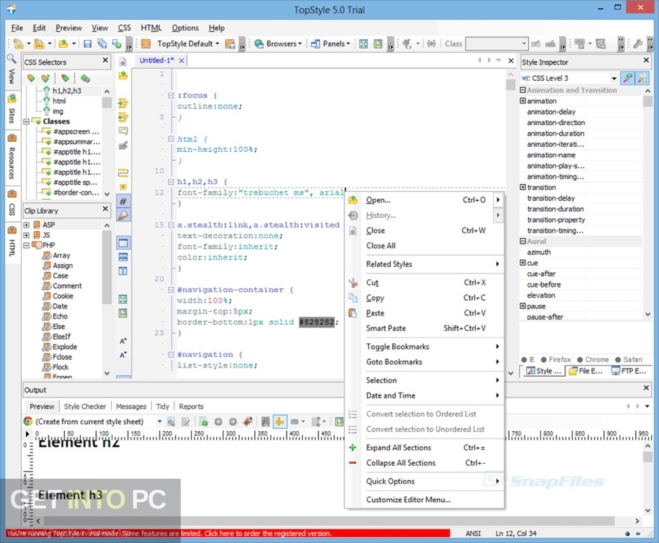Open the Panels toolbar dropdown

coord(330,44)
